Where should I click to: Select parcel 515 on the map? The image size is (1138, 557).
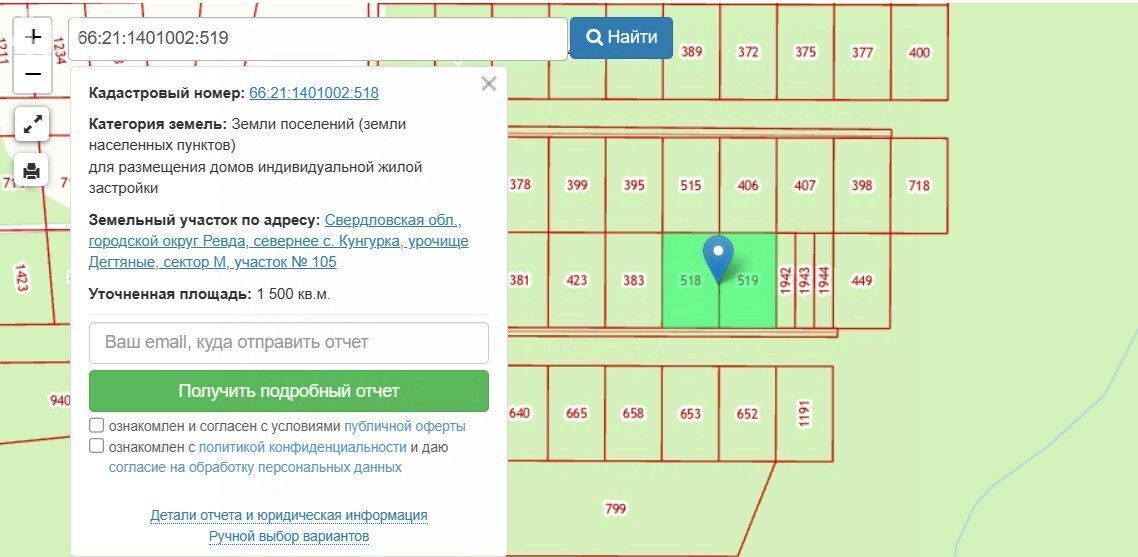pos(690,185)
